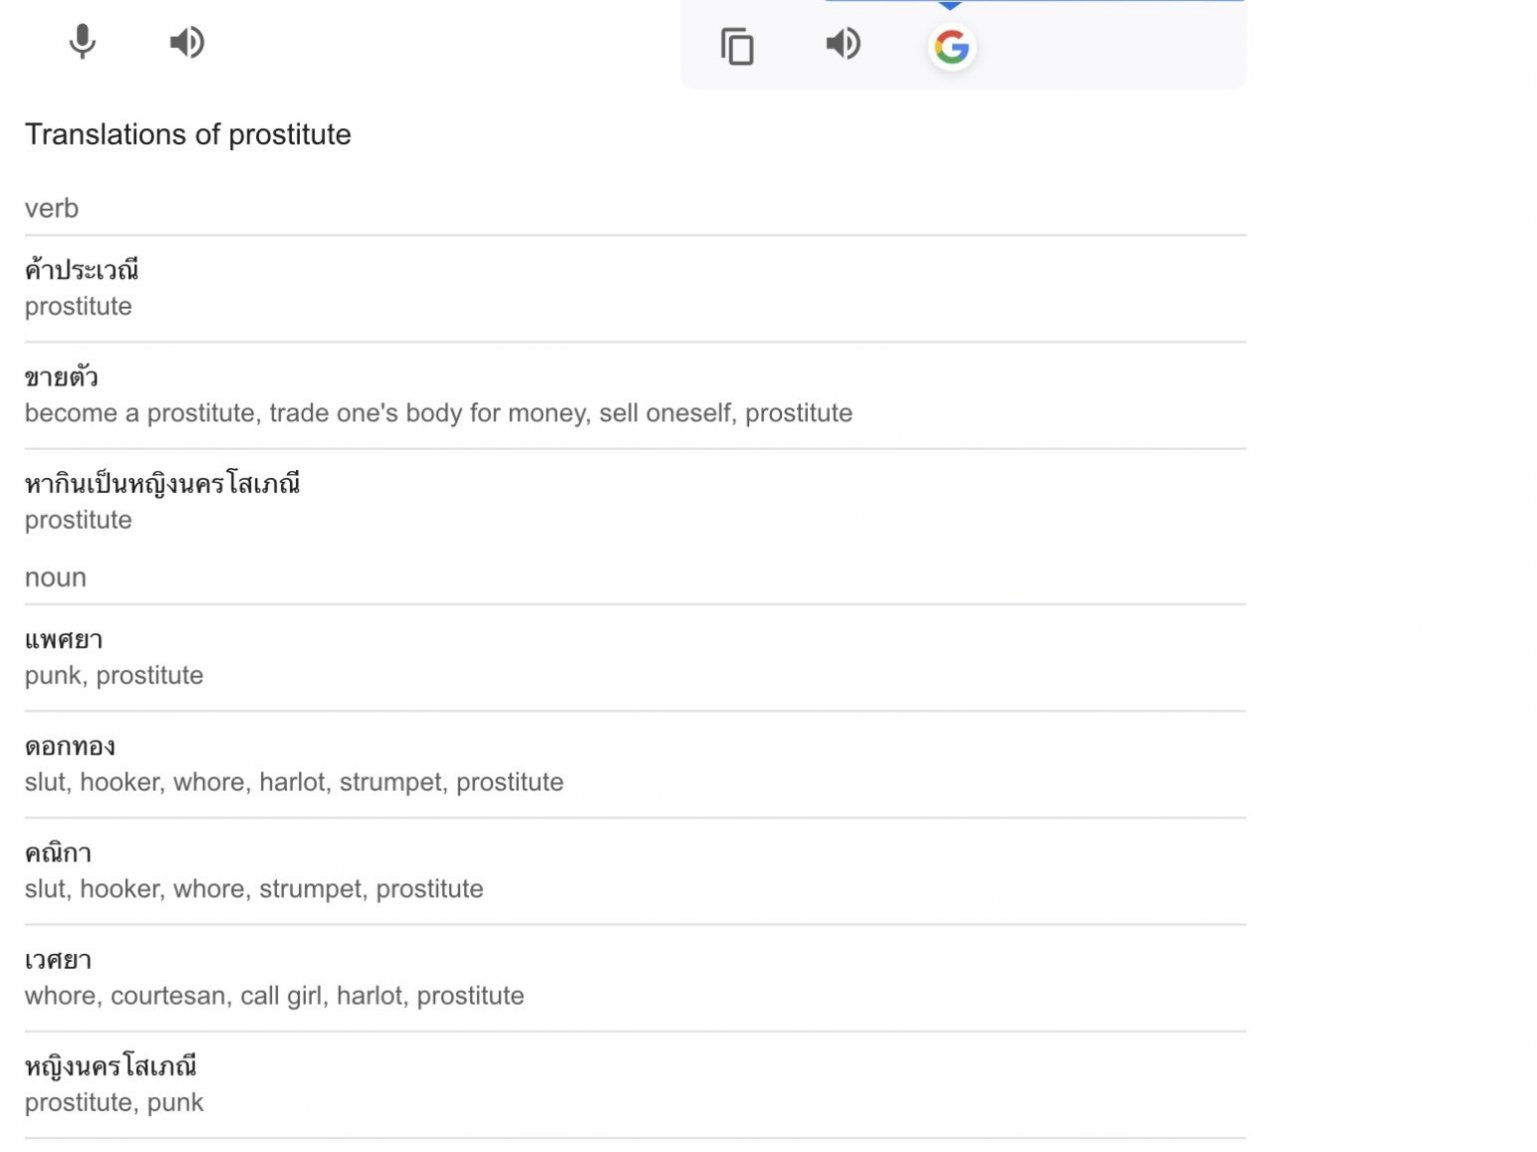The width and height of the screenshot is (1537, 1152).
Task: Copy the translation with the copy icon
Action: pos(737,46)
